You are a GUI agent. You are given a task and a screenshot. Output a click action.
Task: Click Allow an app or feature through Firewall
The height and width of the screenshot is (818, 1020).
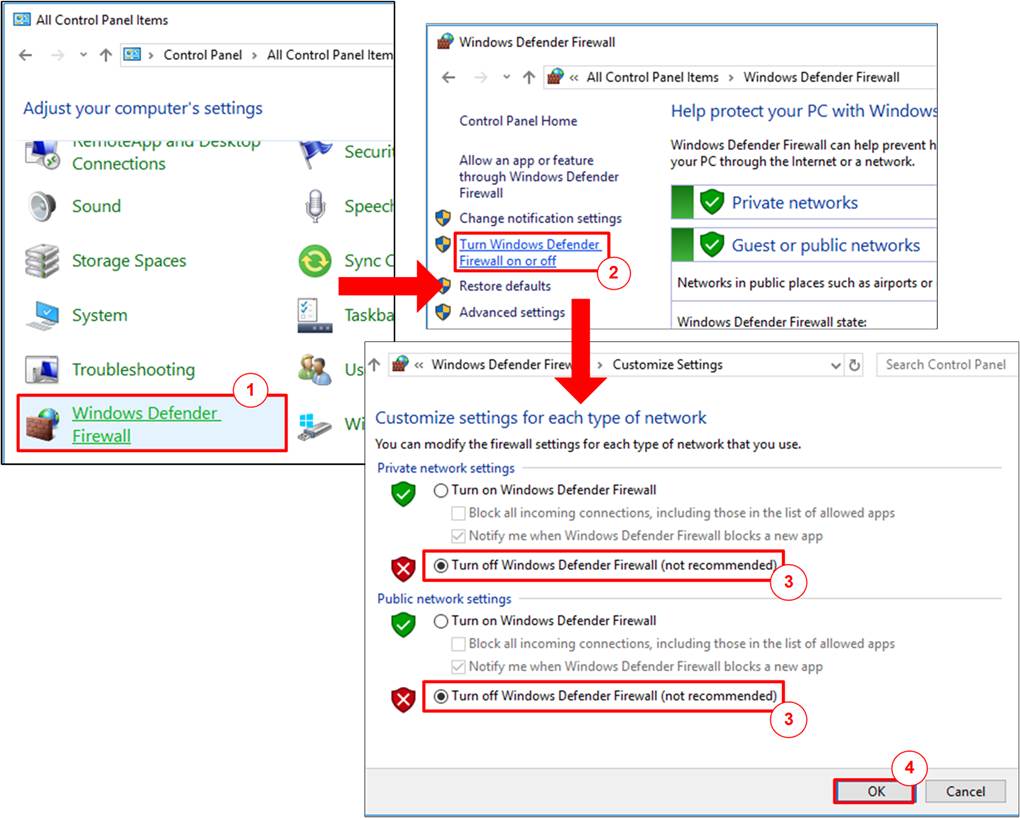point(539,176)
